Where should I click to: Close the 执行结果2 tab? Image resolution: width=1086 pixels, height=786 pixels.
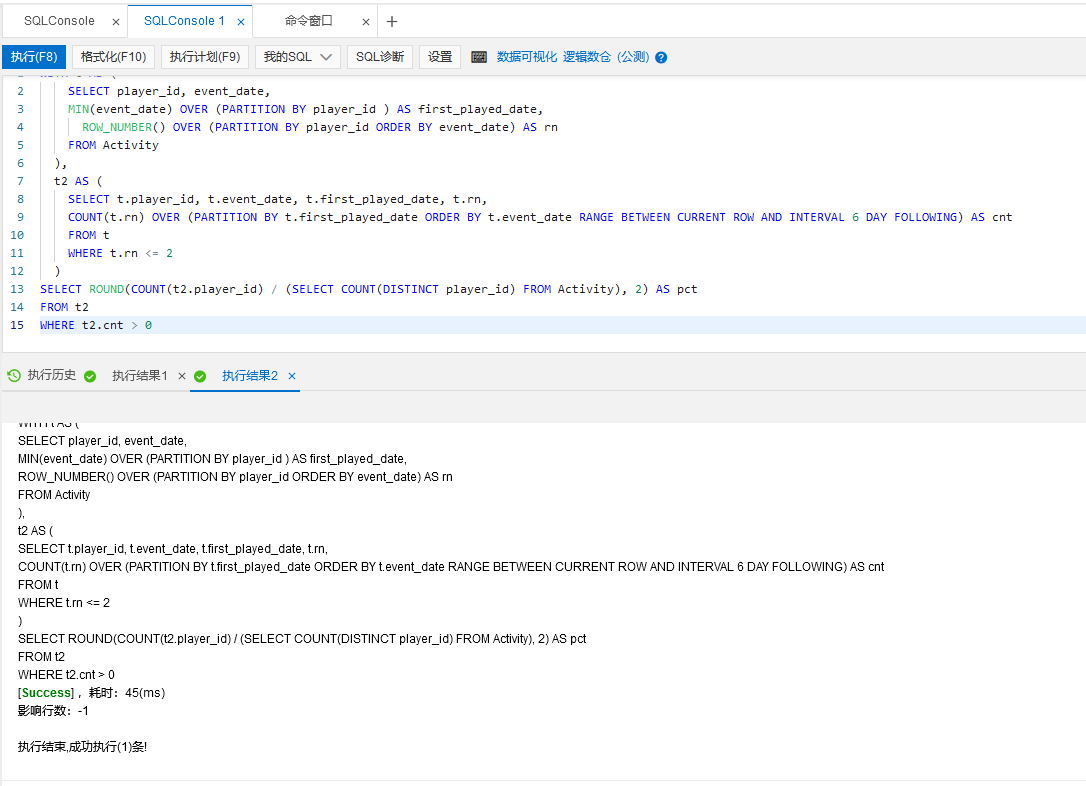pos(292,376)
